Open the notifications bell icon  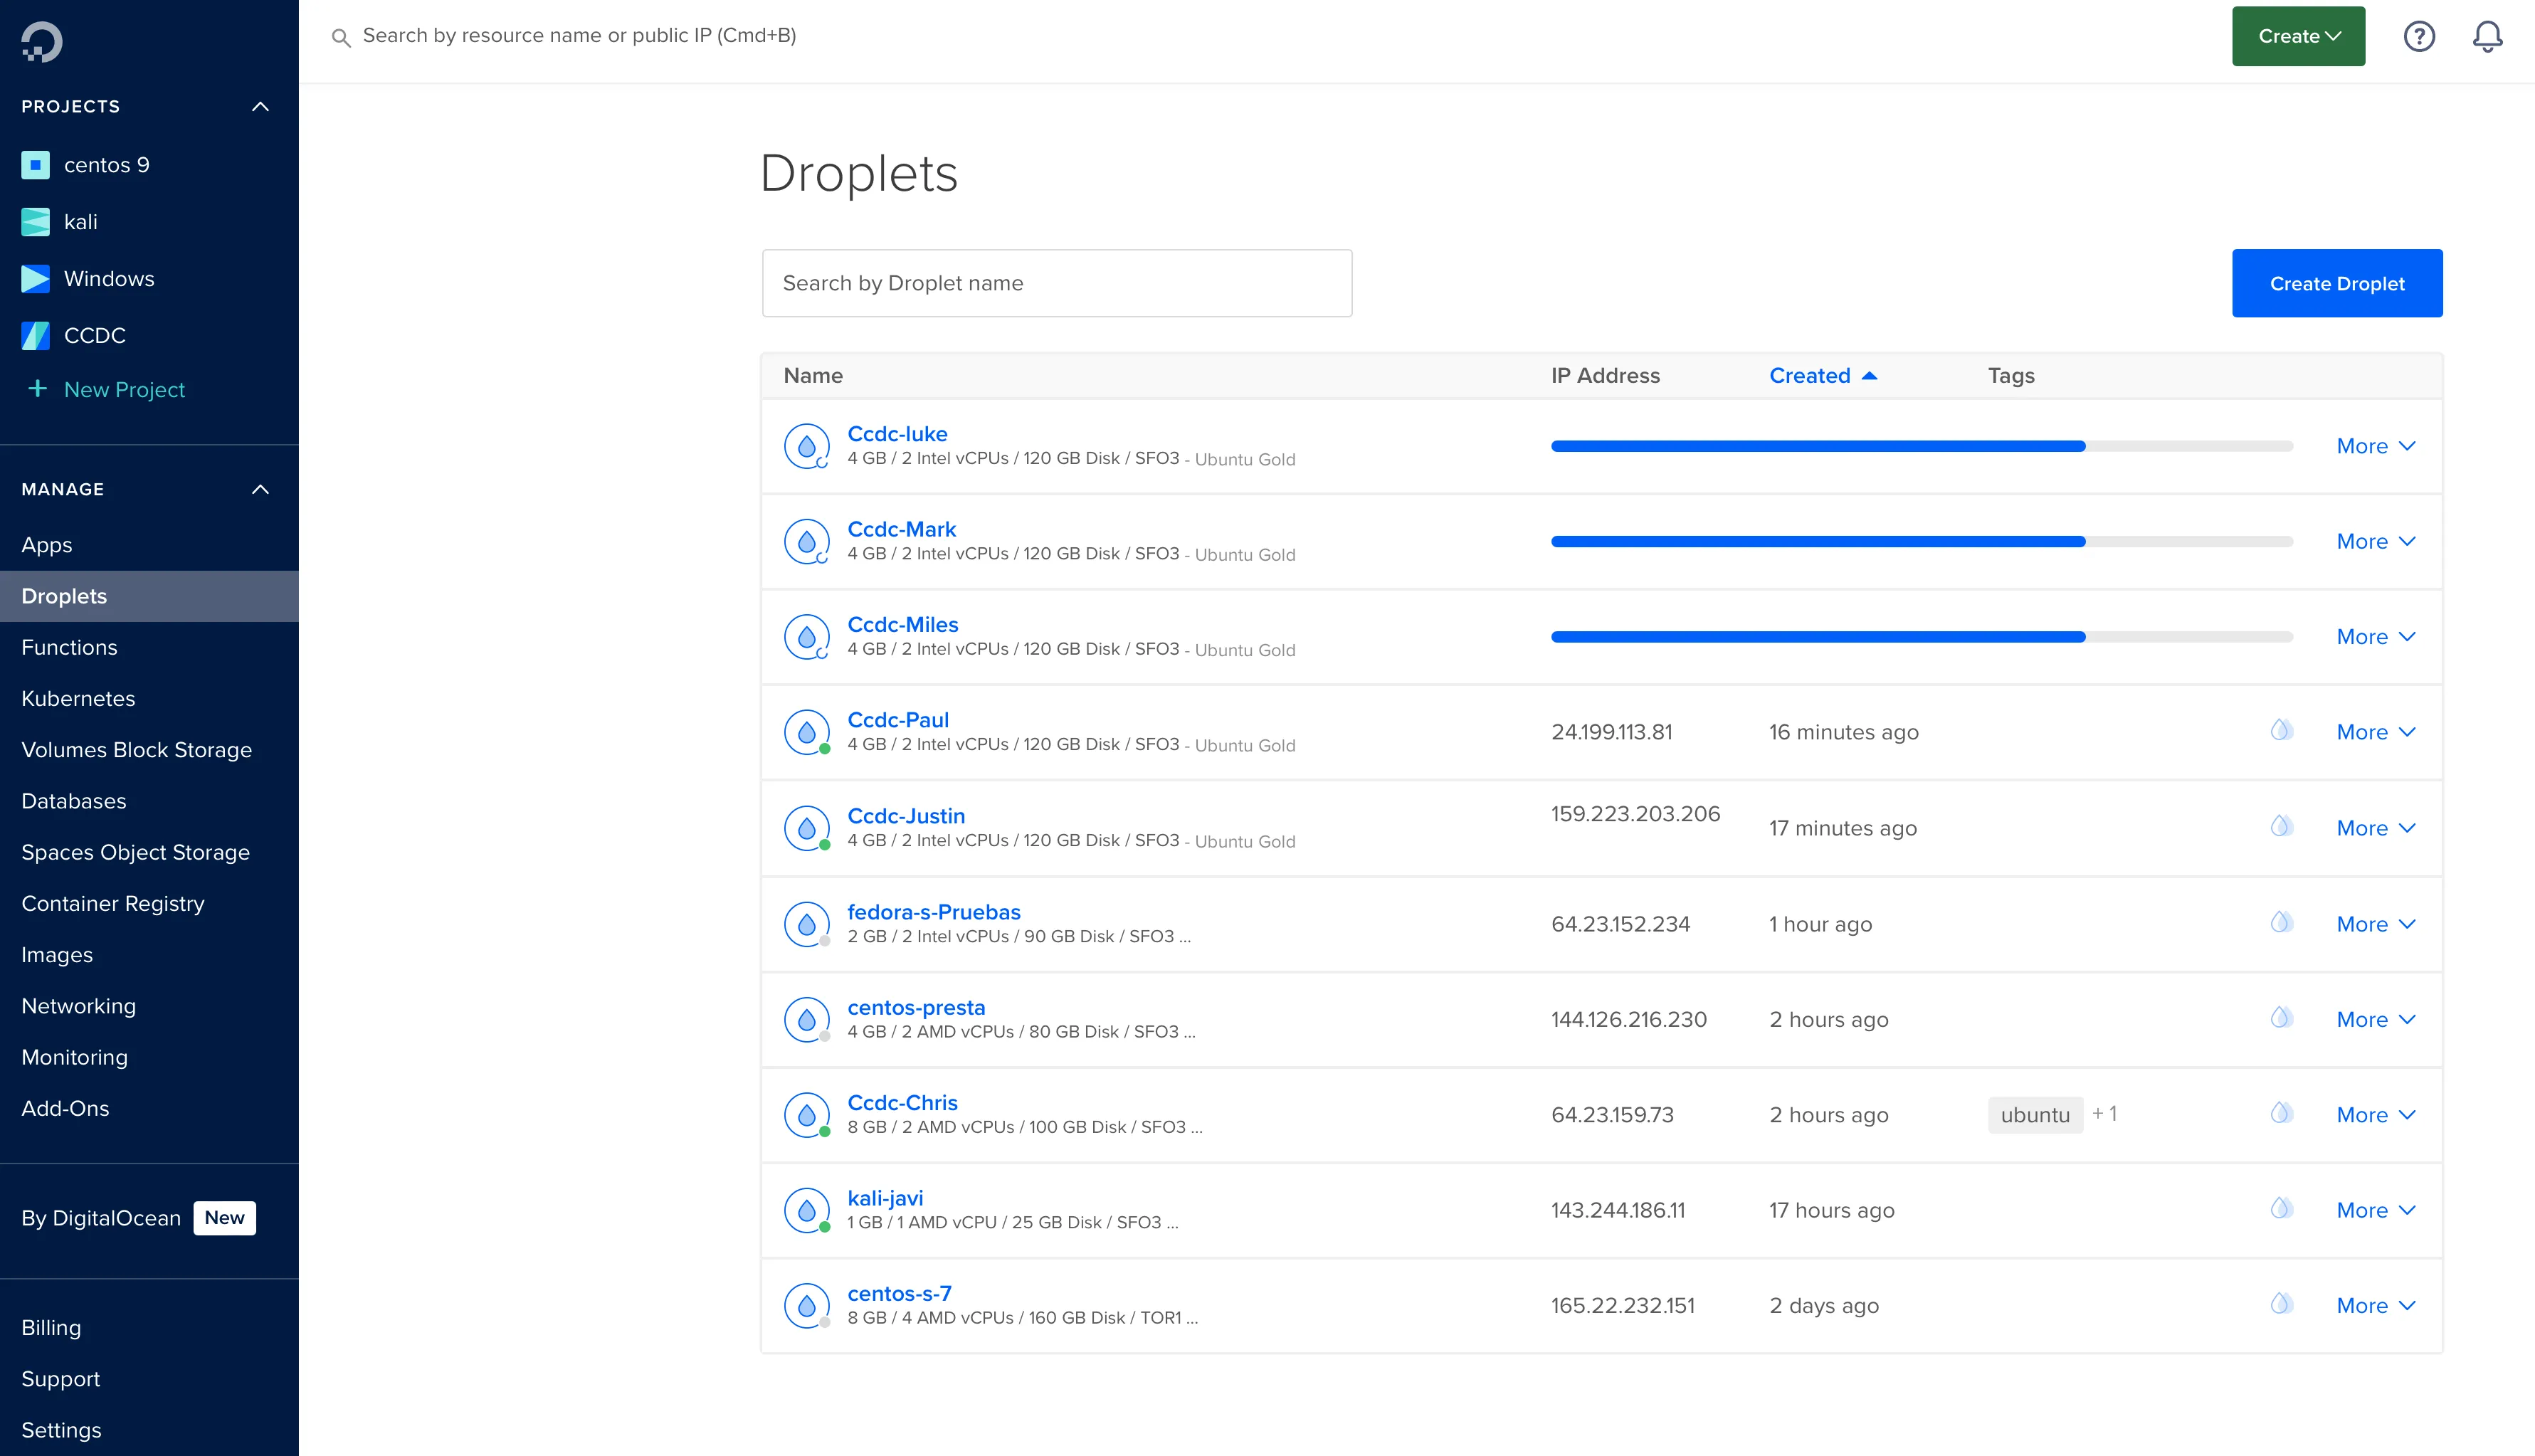pos(2487,37)
